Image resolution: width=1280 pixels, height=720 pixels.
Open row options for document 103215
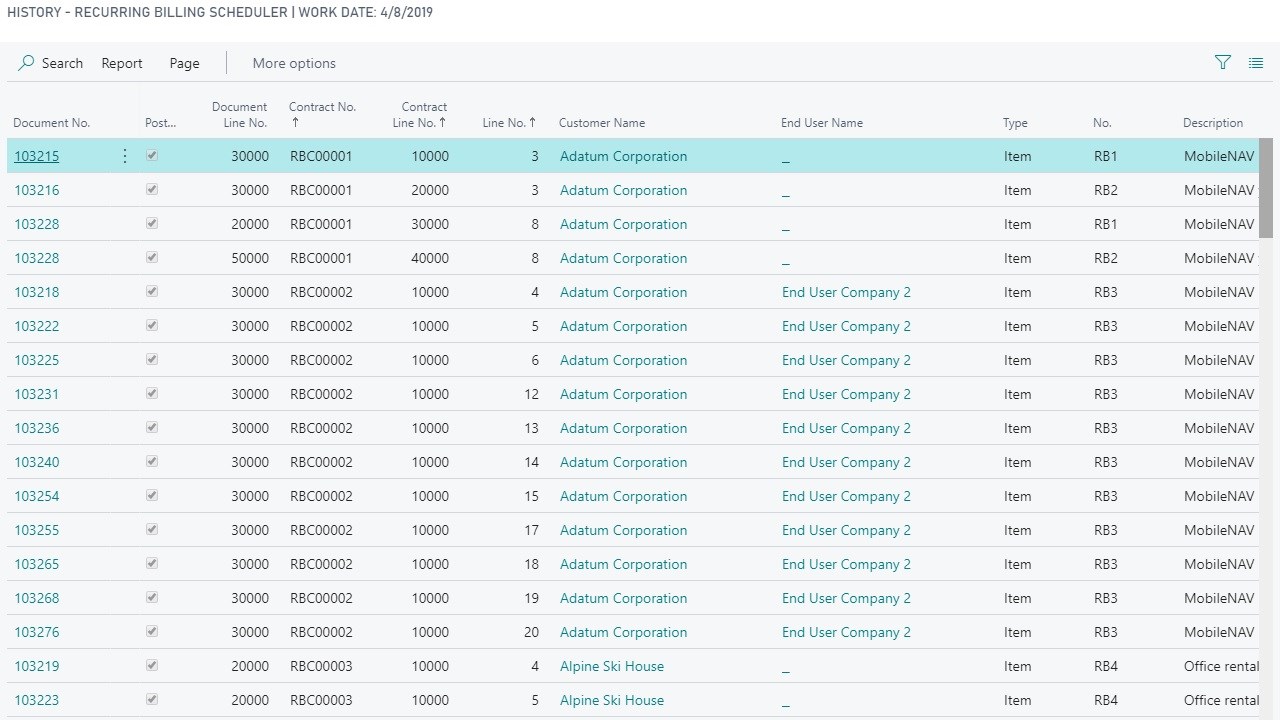pos(125,156)
